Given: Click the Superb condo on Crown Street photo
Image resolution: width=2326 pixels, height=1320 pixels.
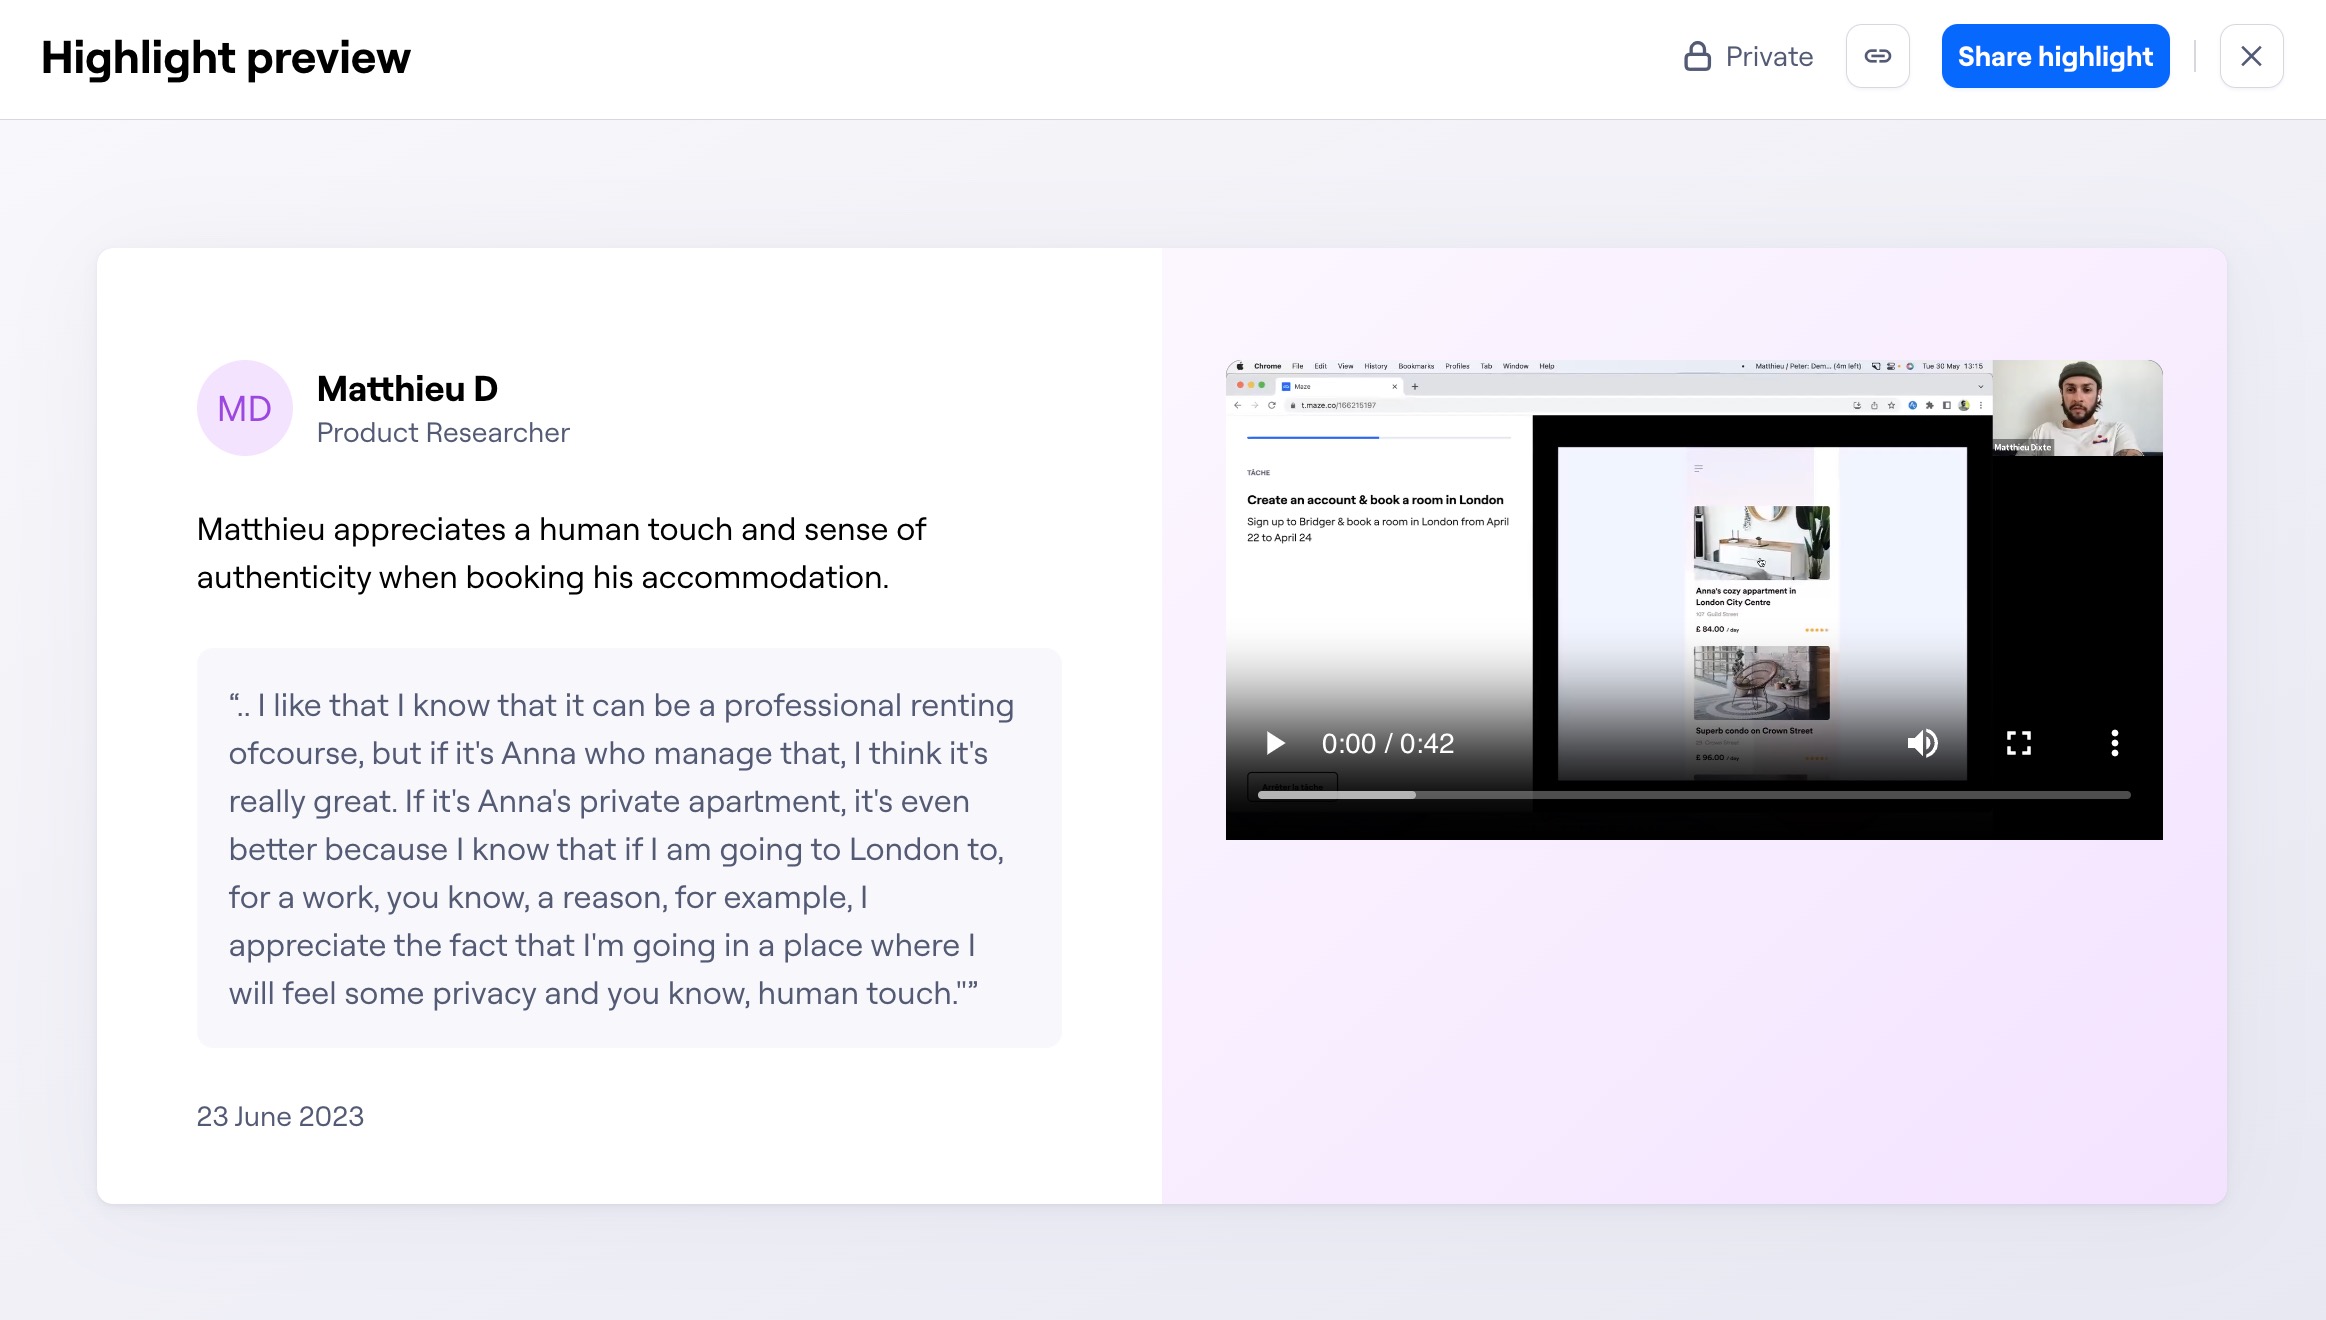Looking at the screenshot, I should (1761, 682).
